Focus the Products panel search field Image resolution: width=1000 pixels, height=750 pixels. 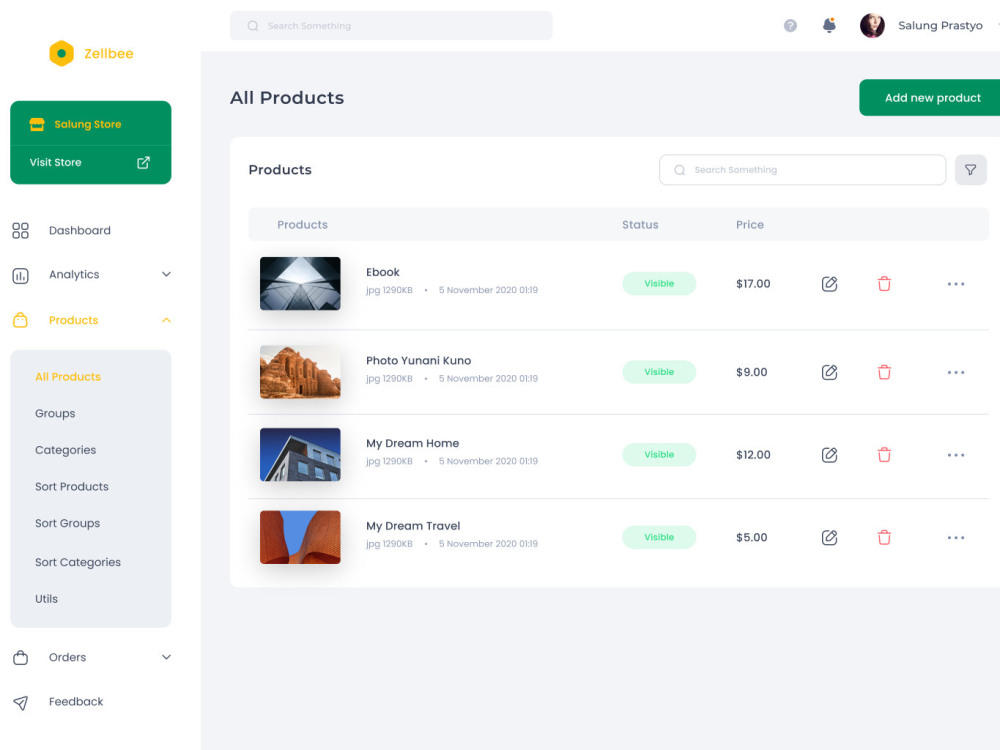[802, 170]
